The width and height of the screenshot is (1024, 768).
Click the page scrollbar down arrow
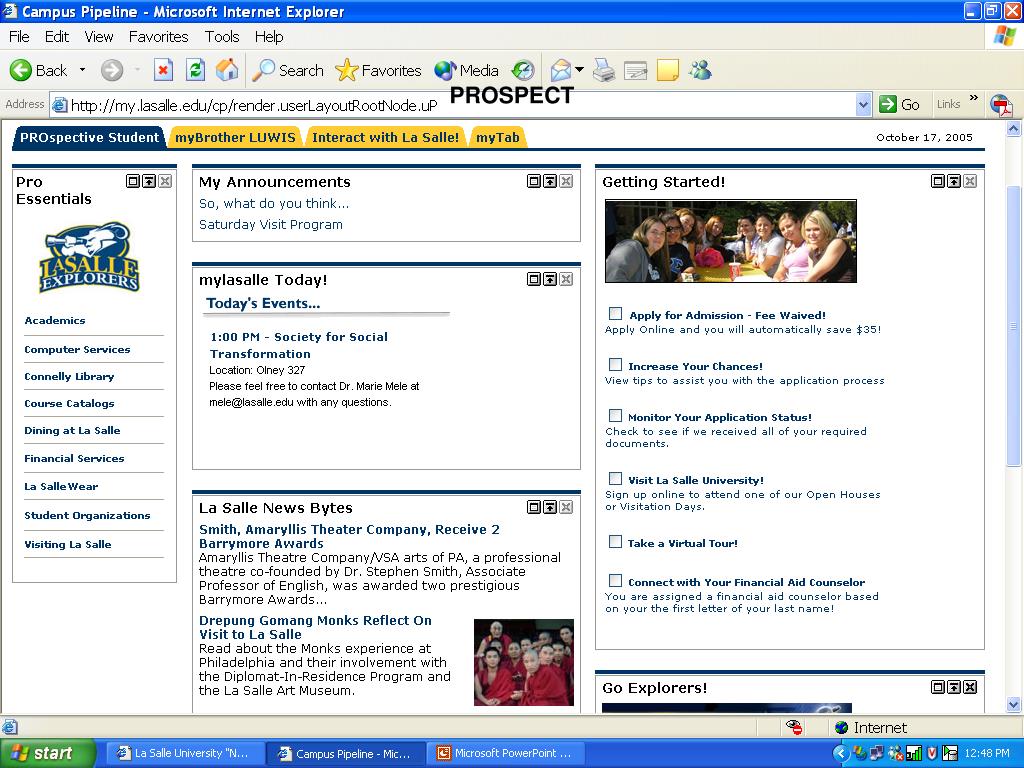click(x=1014, y=704)
